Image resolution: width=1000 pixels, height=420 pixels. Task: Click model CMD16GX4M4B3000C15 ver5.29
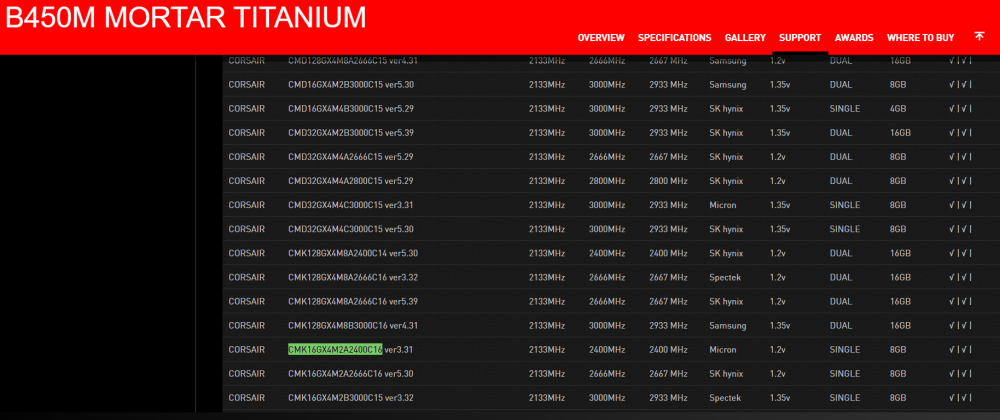coord(351,108)
